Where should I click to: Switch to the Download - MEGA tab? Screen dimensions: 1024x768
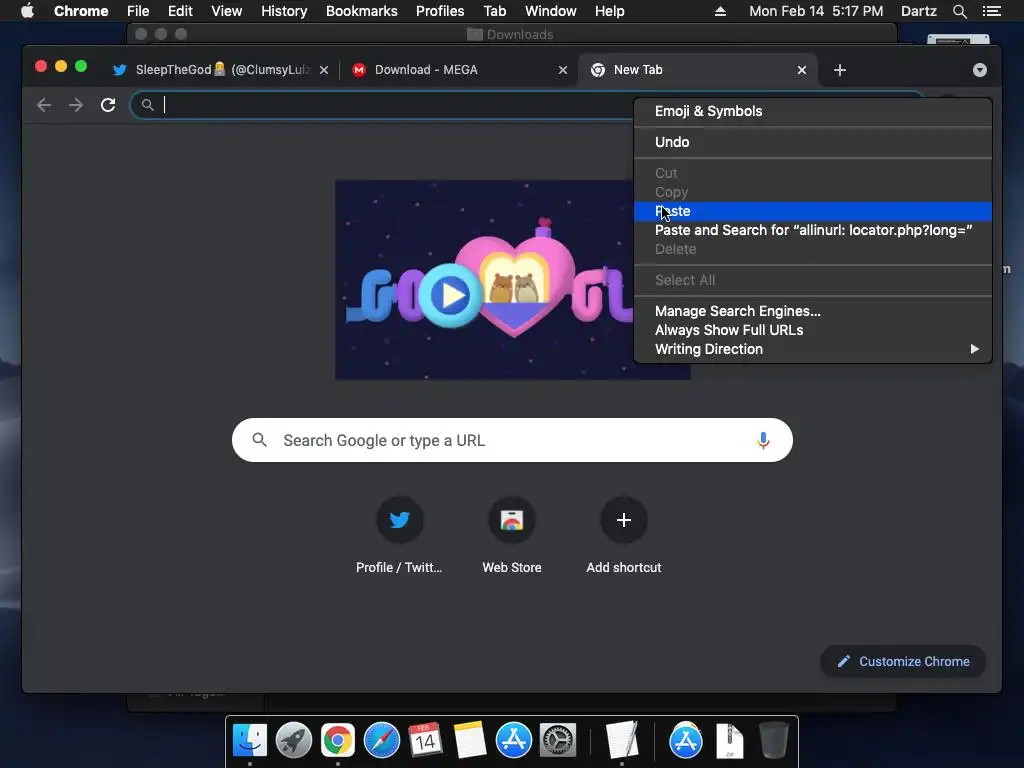[459, 70]
